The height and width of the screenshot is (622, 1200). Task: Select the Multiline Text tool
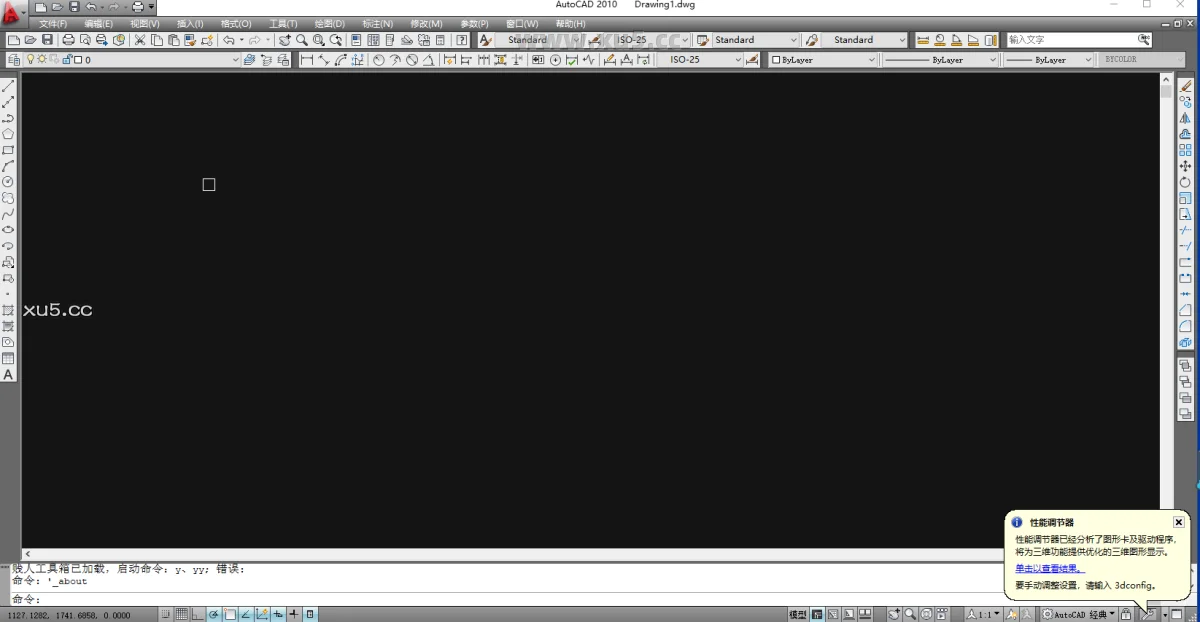(8, 375)
